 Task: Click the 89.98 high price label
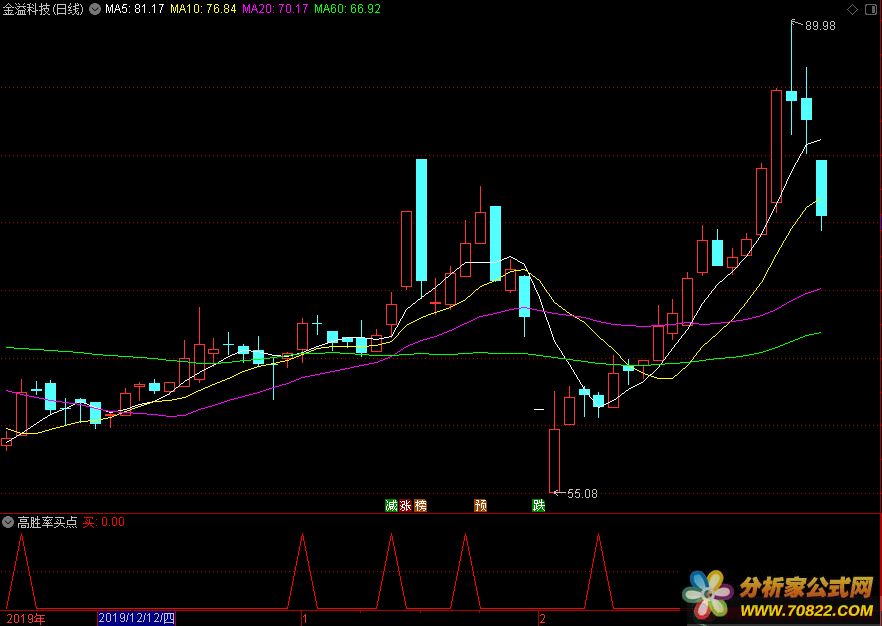[819, 26]
